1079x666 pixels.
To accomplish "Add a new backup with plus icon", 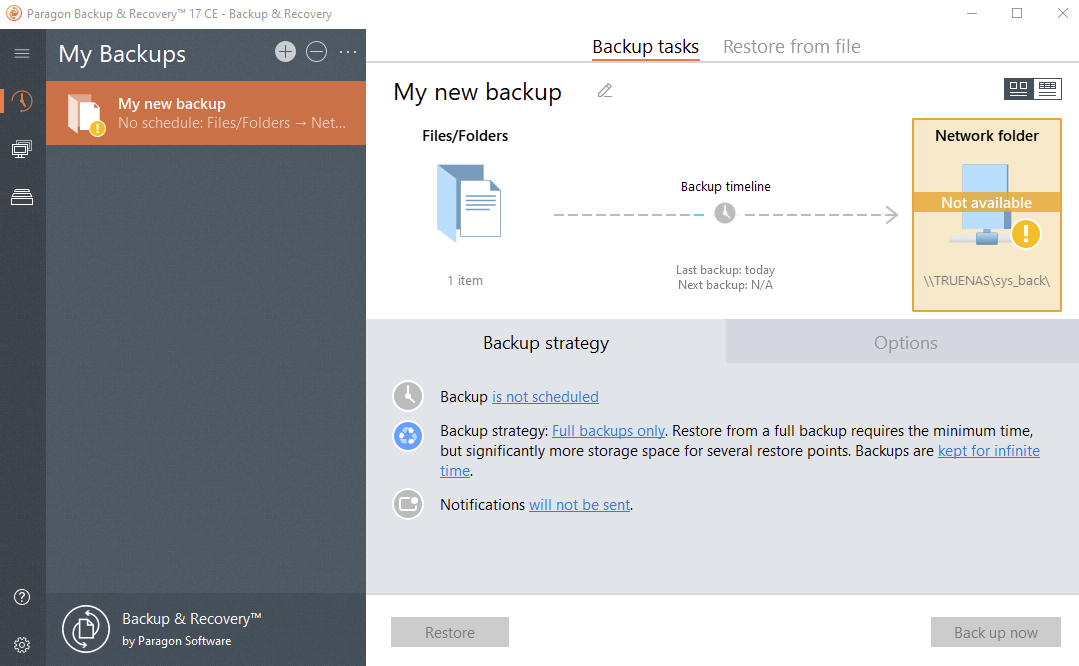I will 285,52.
